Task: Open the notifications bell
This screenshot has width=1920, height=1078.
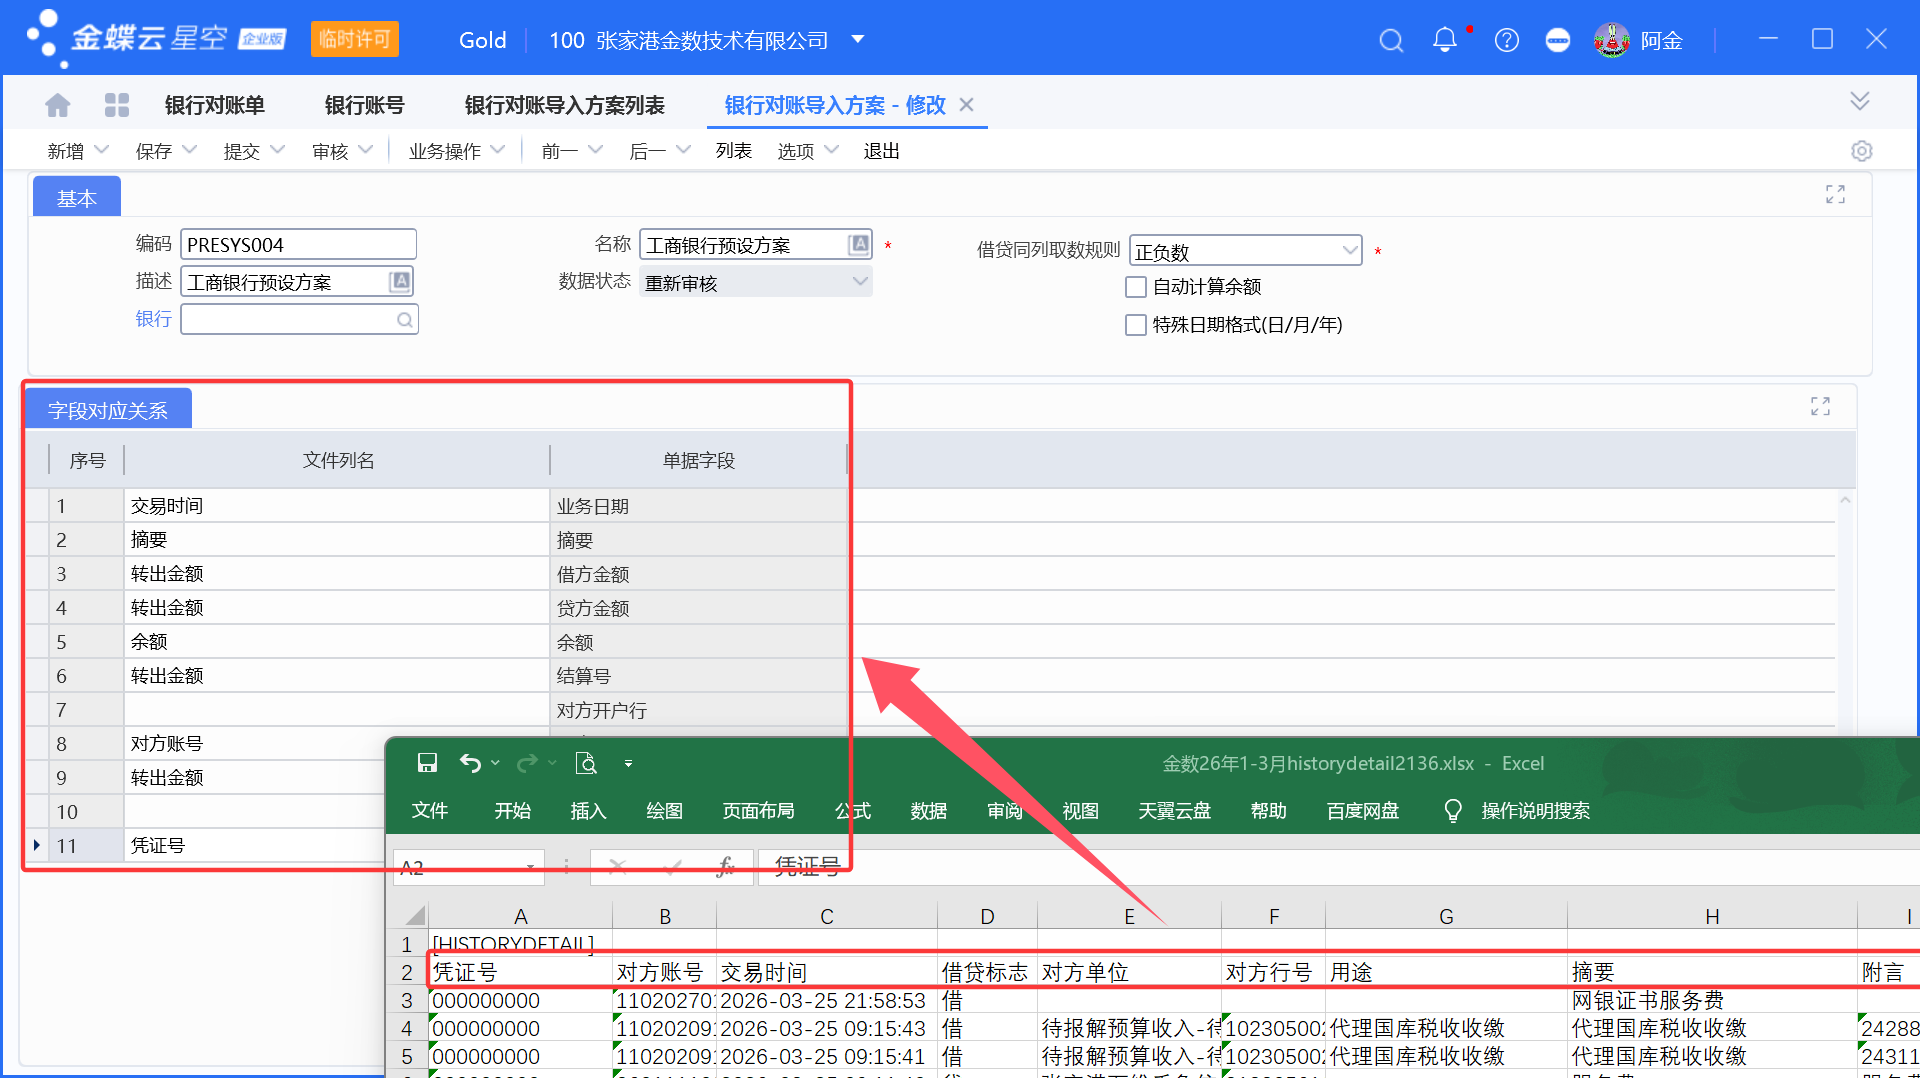Action: pyautogui.click(x=1445, y=40)
